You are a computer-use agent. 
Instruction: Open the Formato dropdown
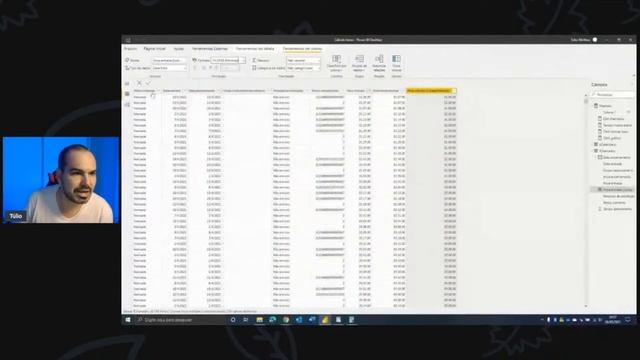coord(228,60)
